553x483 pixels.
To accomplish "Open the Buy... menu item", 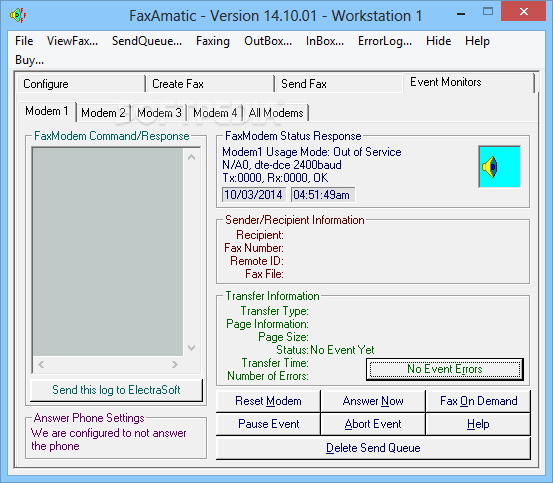I will coord(29,60).
